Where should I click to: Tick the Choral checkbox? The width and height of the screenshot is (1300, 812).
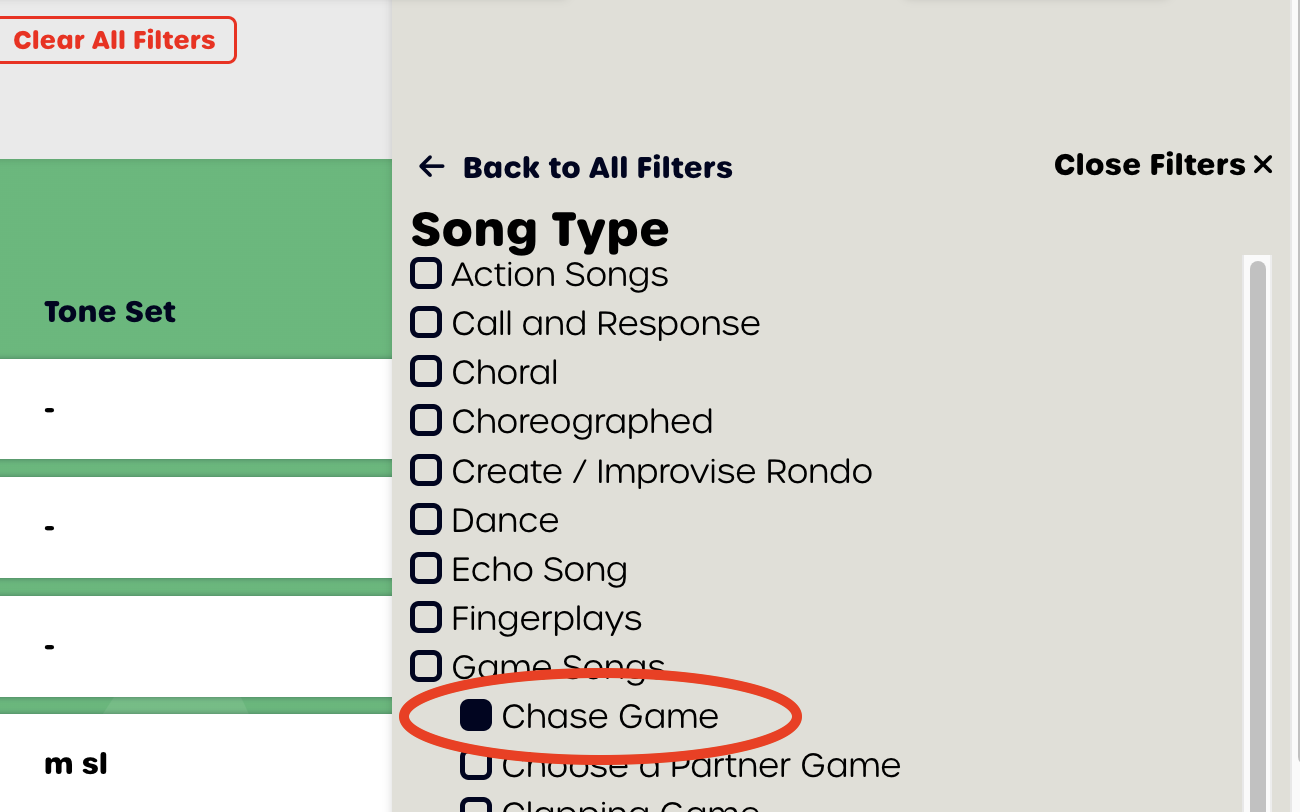click(x=426, y=371)
